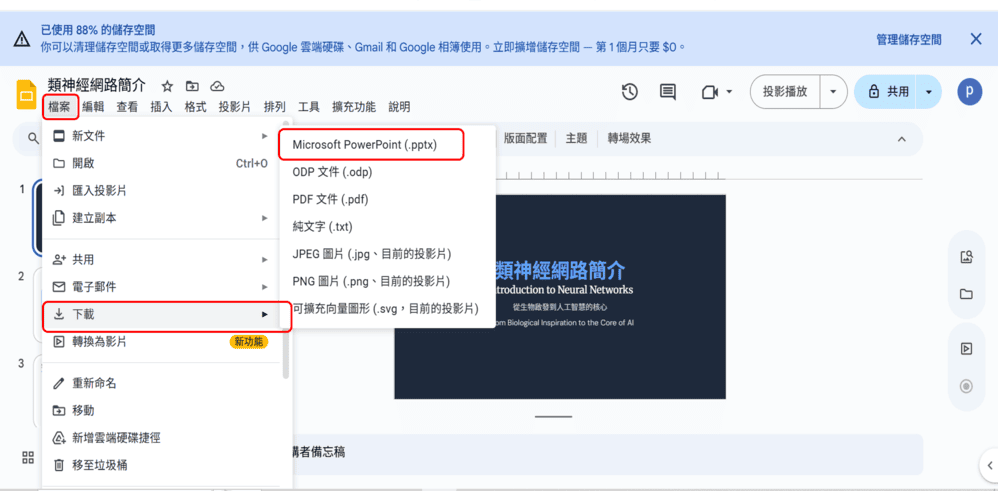Open the comments icon
Image resolution: width=998 pixels, height=491 pixels.
[668, 92]
